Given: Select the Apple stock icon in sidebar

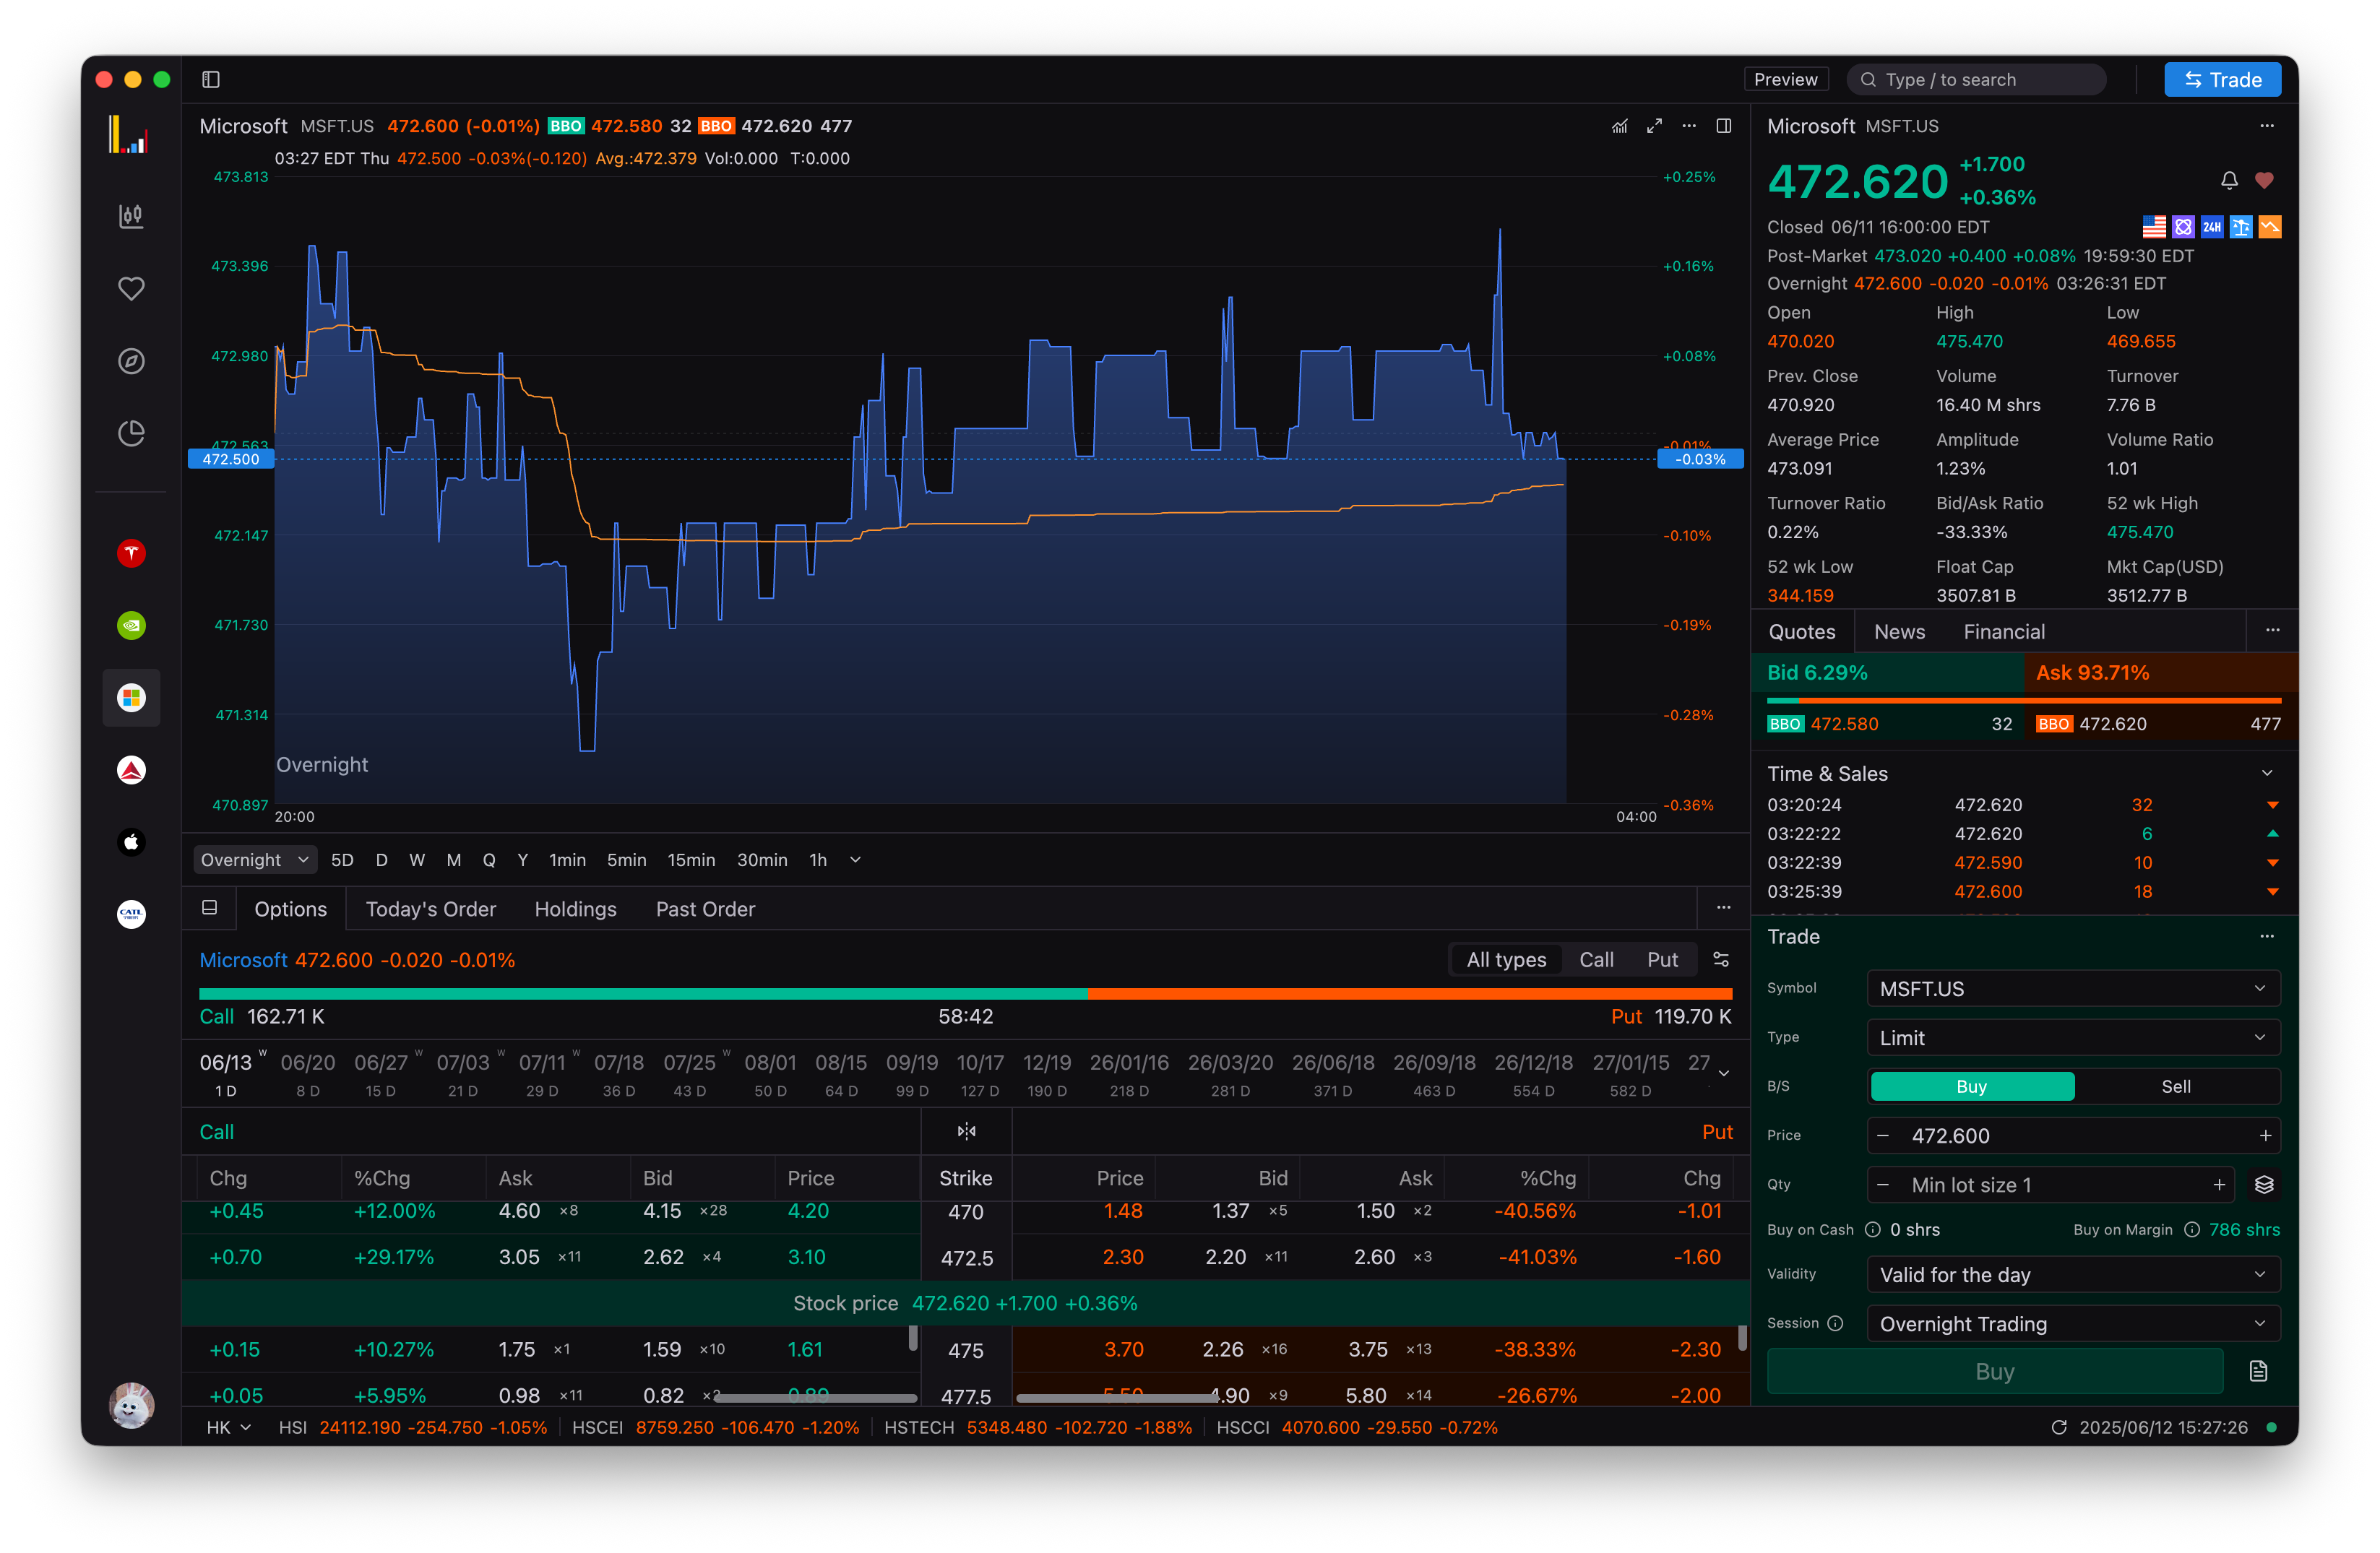Looking at the screenshot, I should pos(131,842).
